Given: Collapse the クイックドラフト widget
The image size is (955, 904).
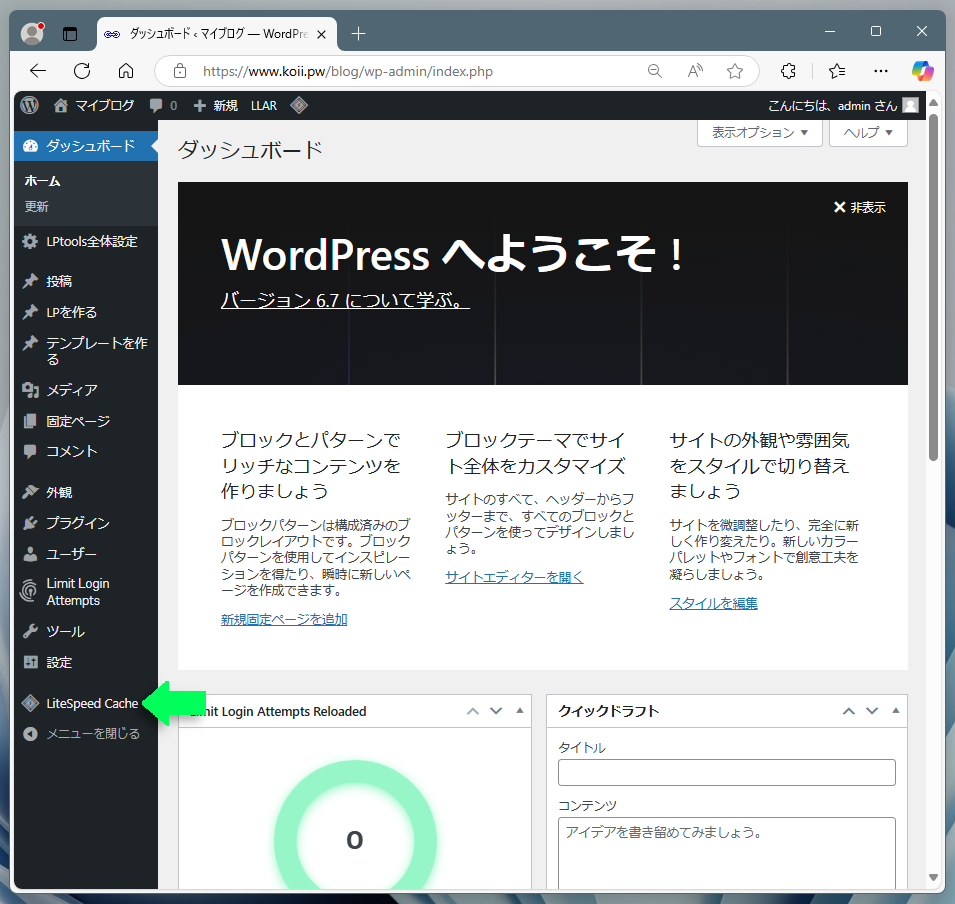Looking at the screenshot, I should 895,711.
